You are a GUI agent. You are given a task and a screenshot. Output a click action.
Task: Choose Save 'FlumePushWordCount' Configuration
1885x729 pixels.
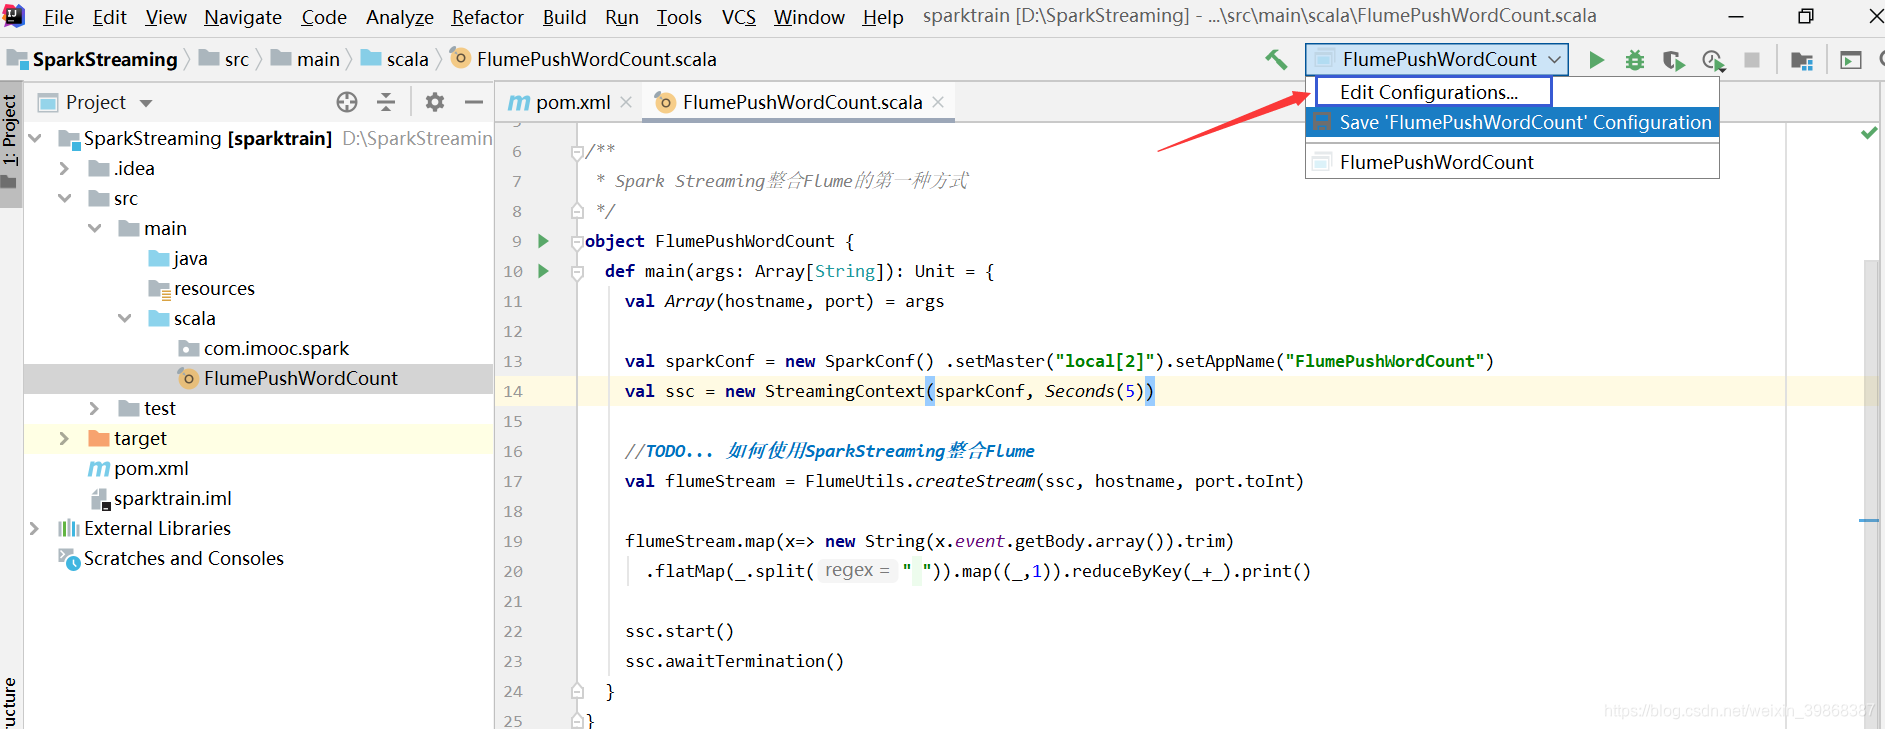pos(1512,122)
